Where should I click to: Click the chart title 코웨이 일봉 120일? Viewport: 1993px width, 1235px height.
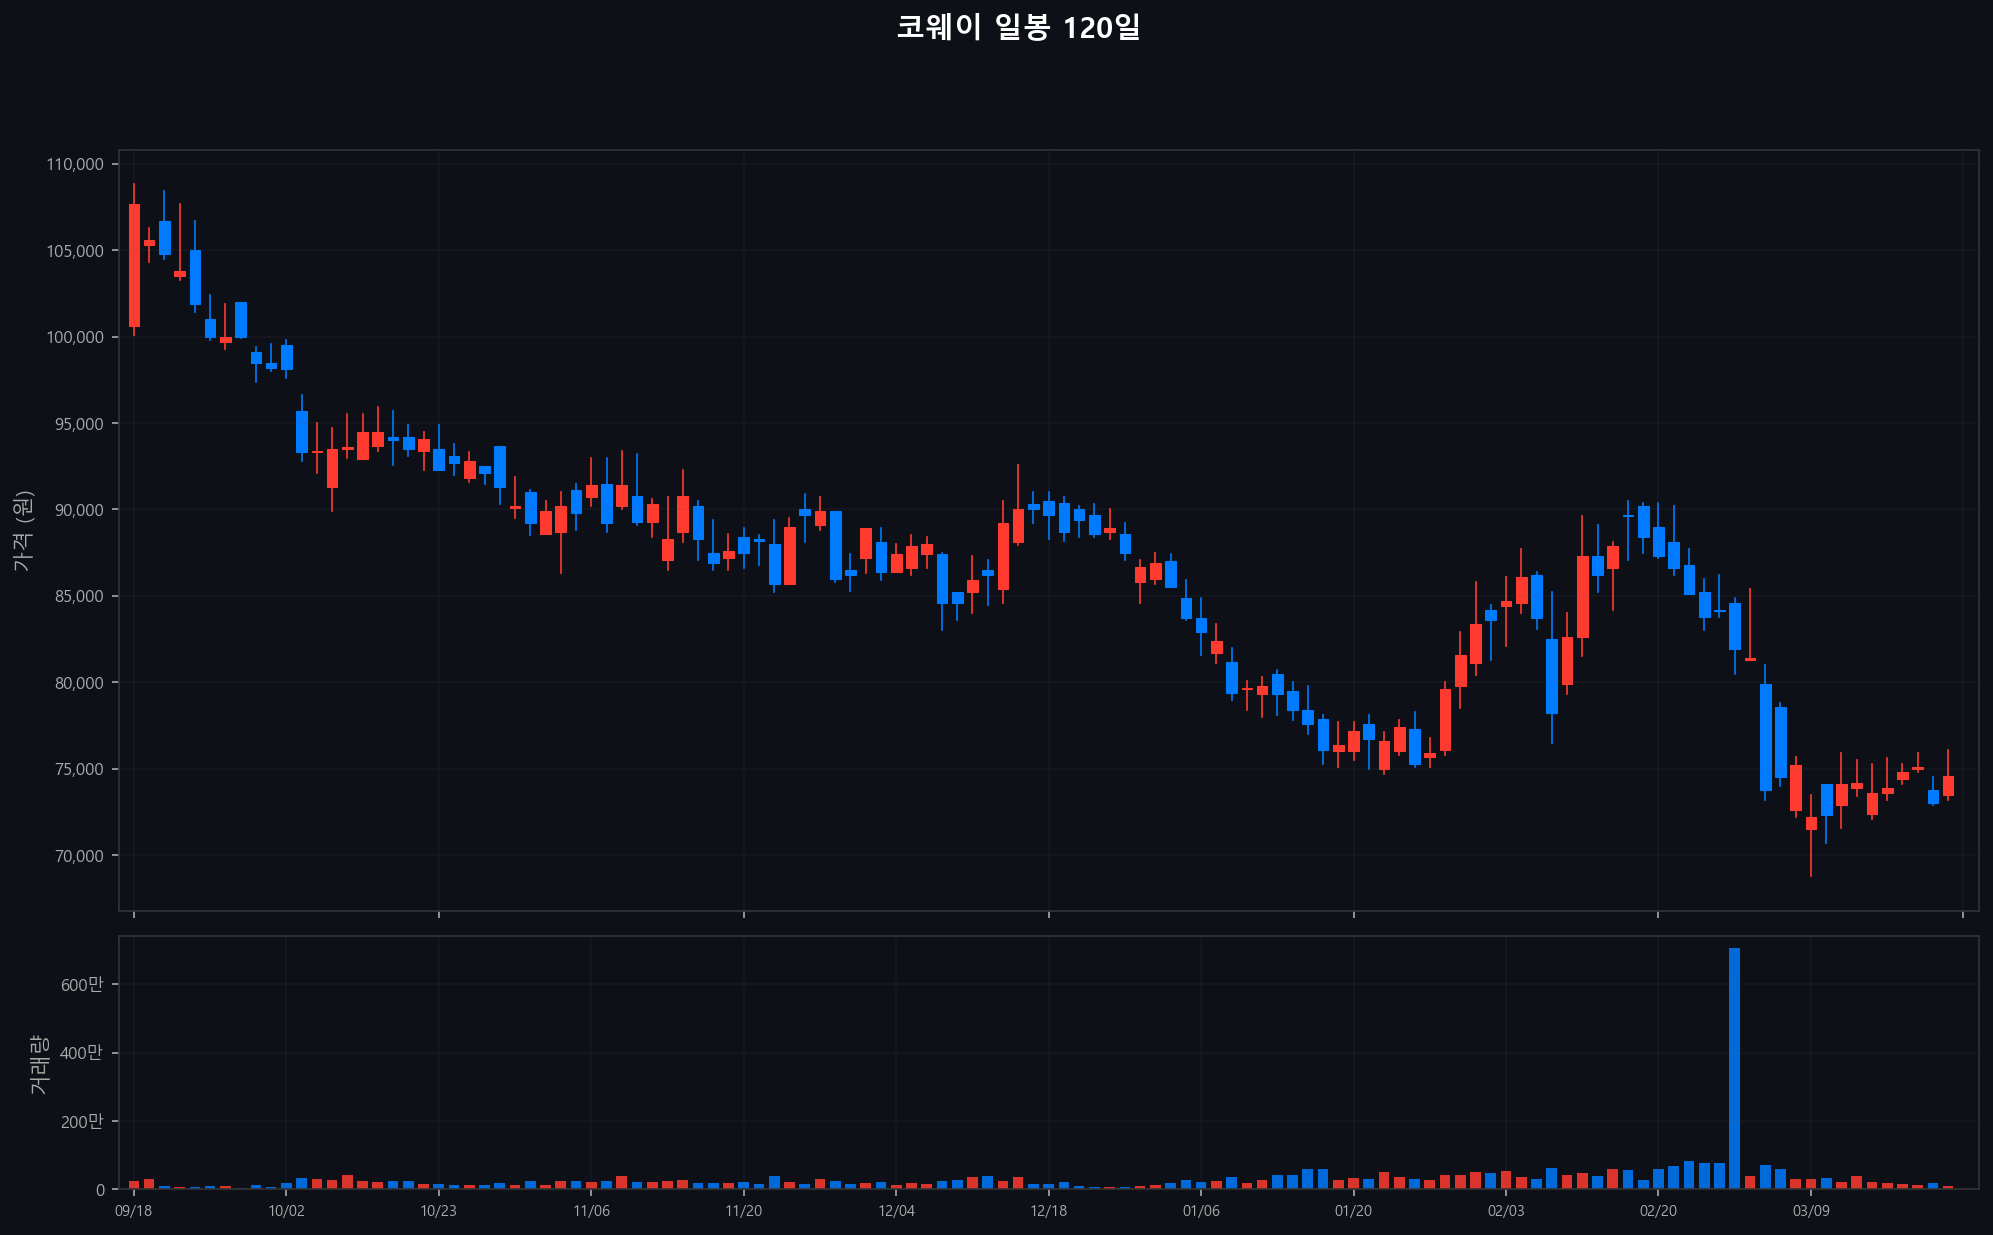click(x=1018, y=28)
